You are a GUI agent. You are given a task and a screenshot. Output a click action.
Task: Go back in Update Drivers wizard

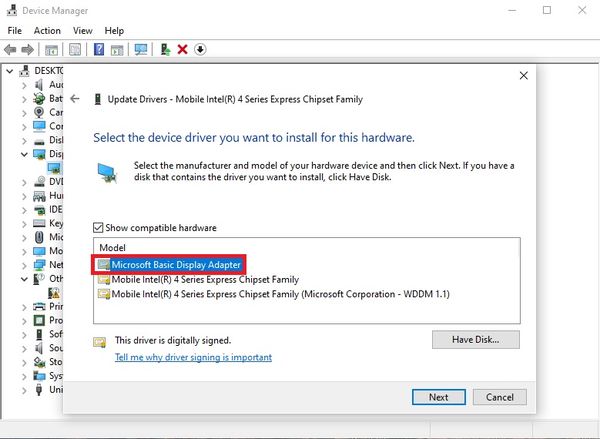click(75, 99)
